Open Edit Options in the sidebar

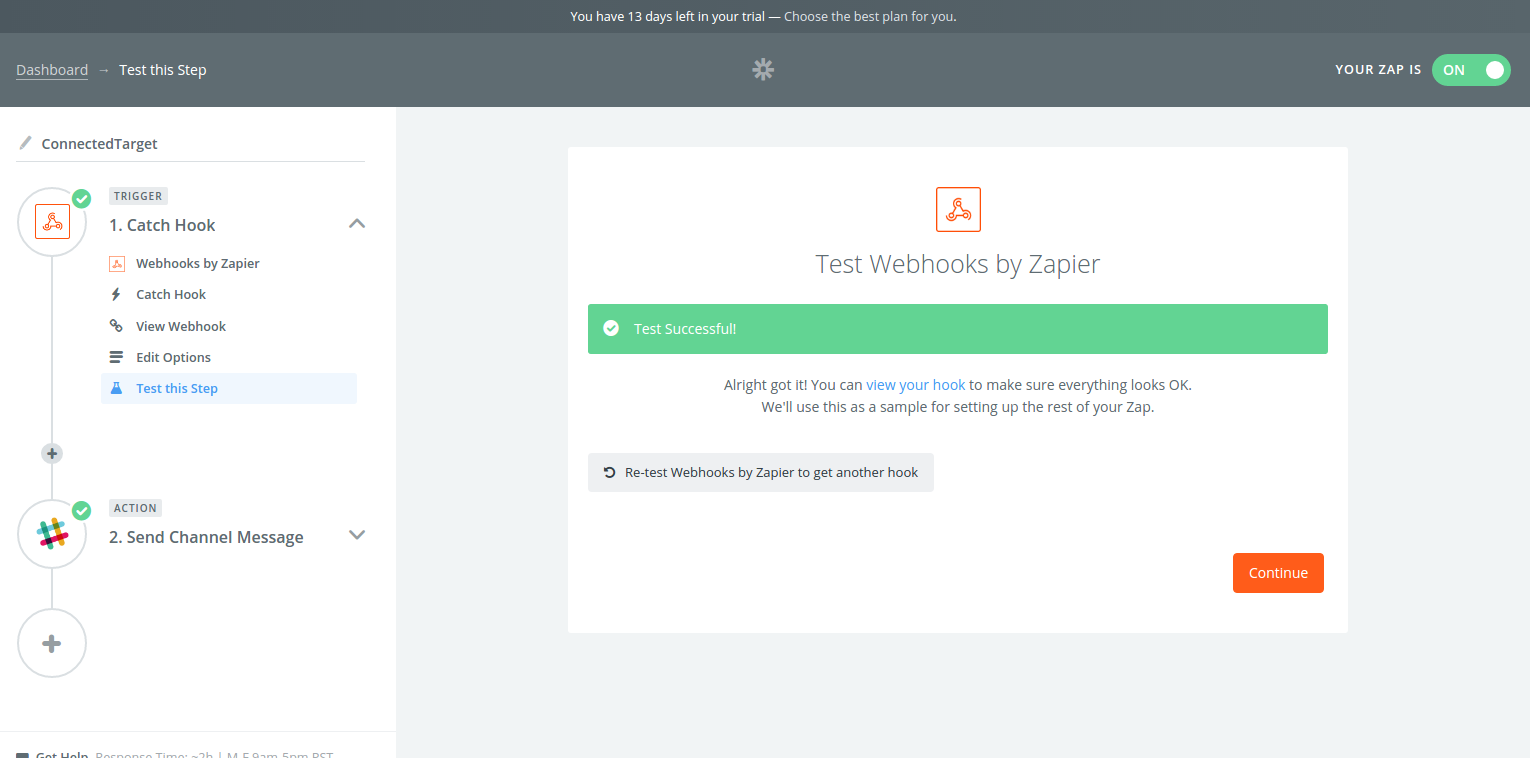[x=173, y=358]
